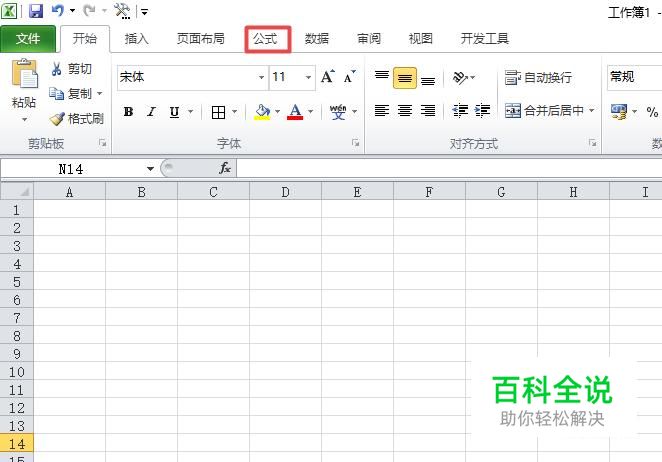
Task: Click the Redo arrow icon
Action: coord(89,11)
